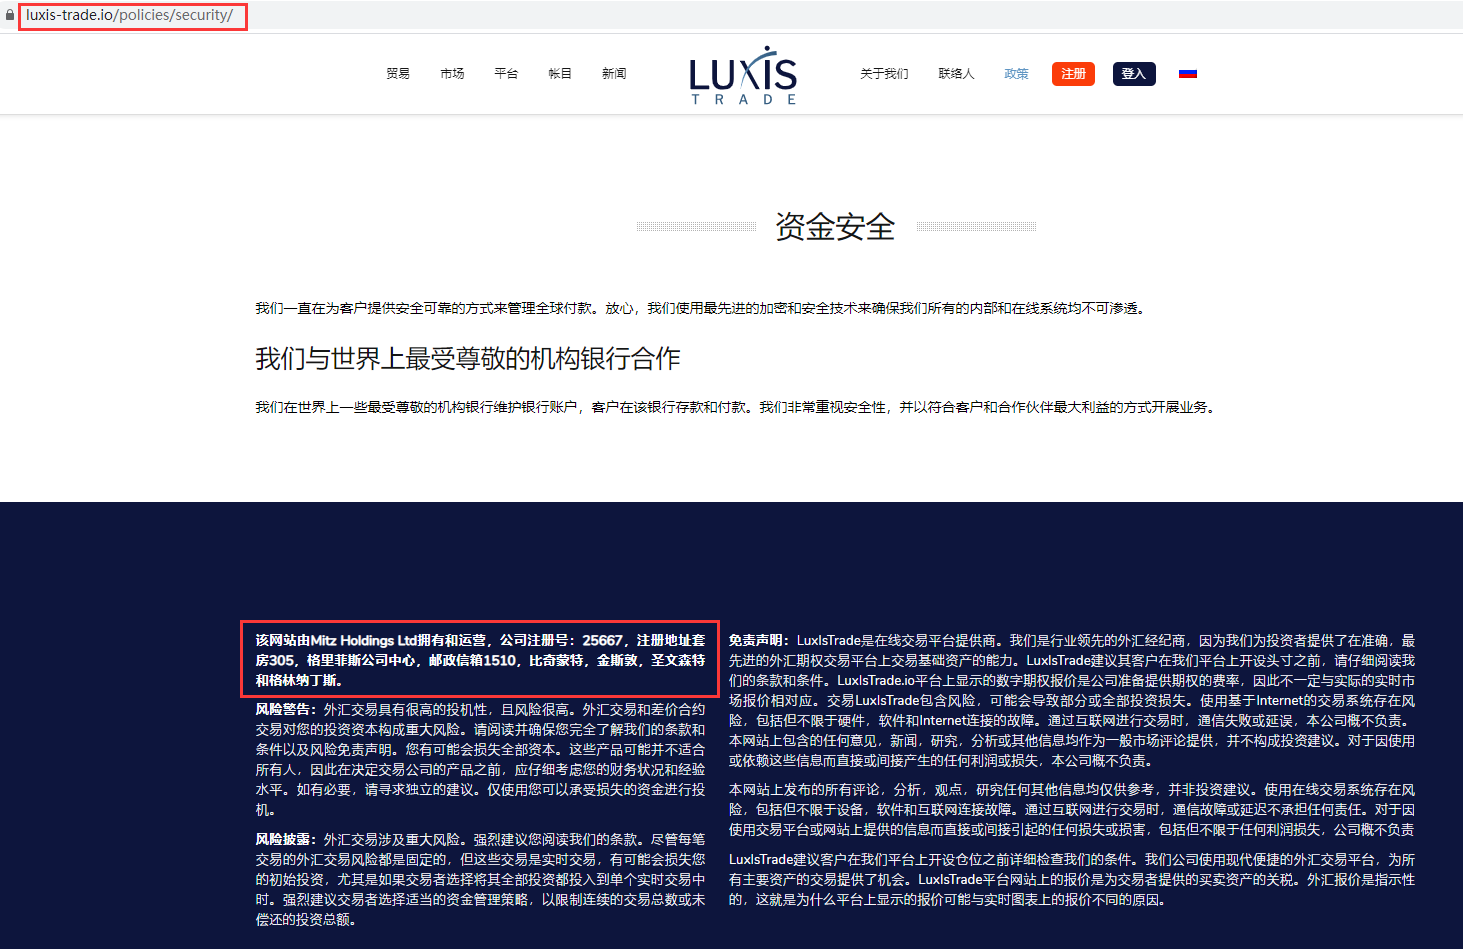Select the 资金安全 page heading
The width and height of the screenshot is (1463, 949).
(835, 227)
